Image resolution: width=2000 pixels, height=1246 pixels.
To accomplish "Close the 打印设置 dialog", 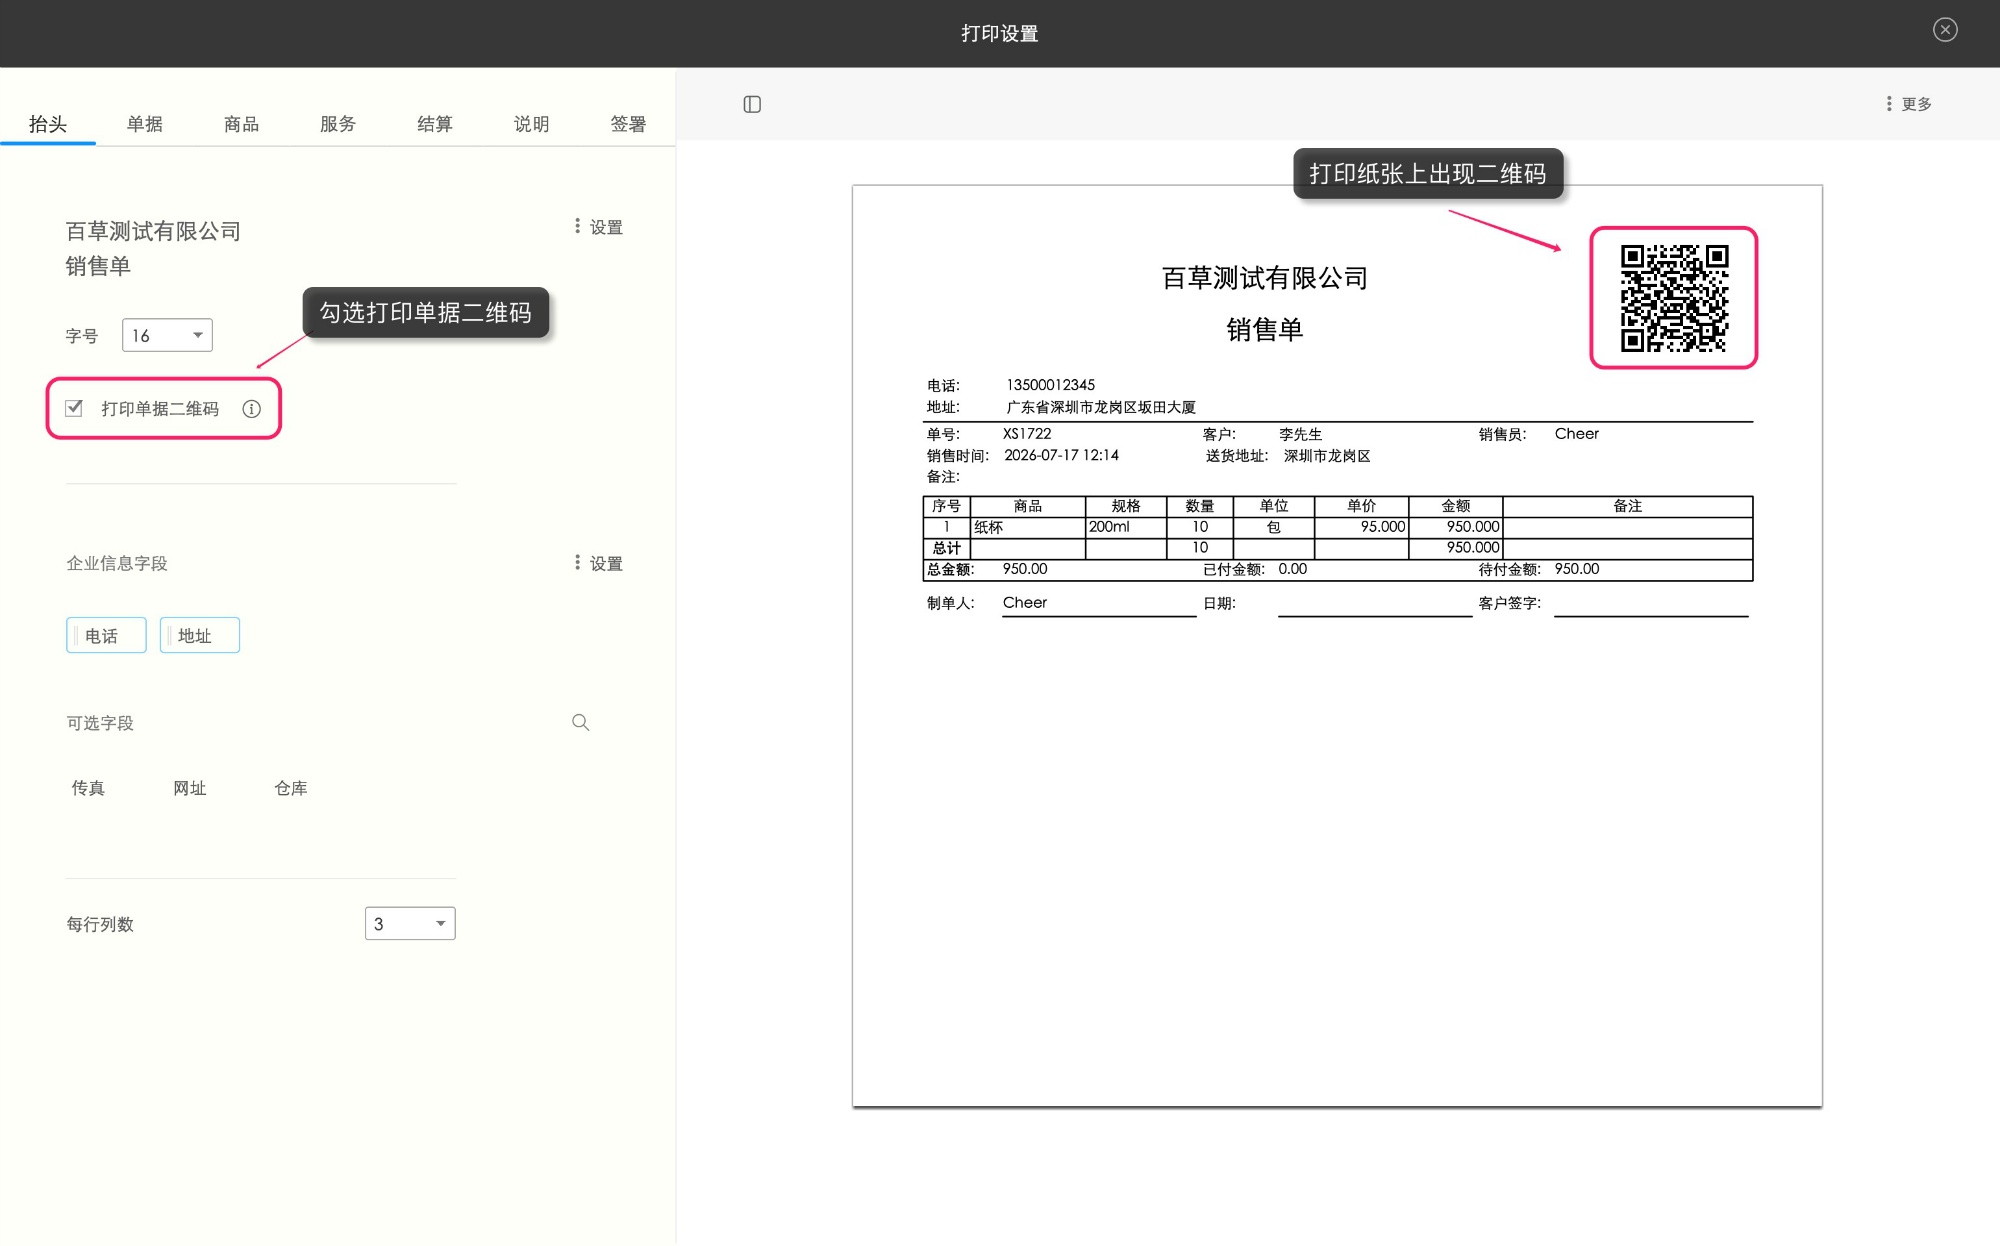I will pos(1945,30).
